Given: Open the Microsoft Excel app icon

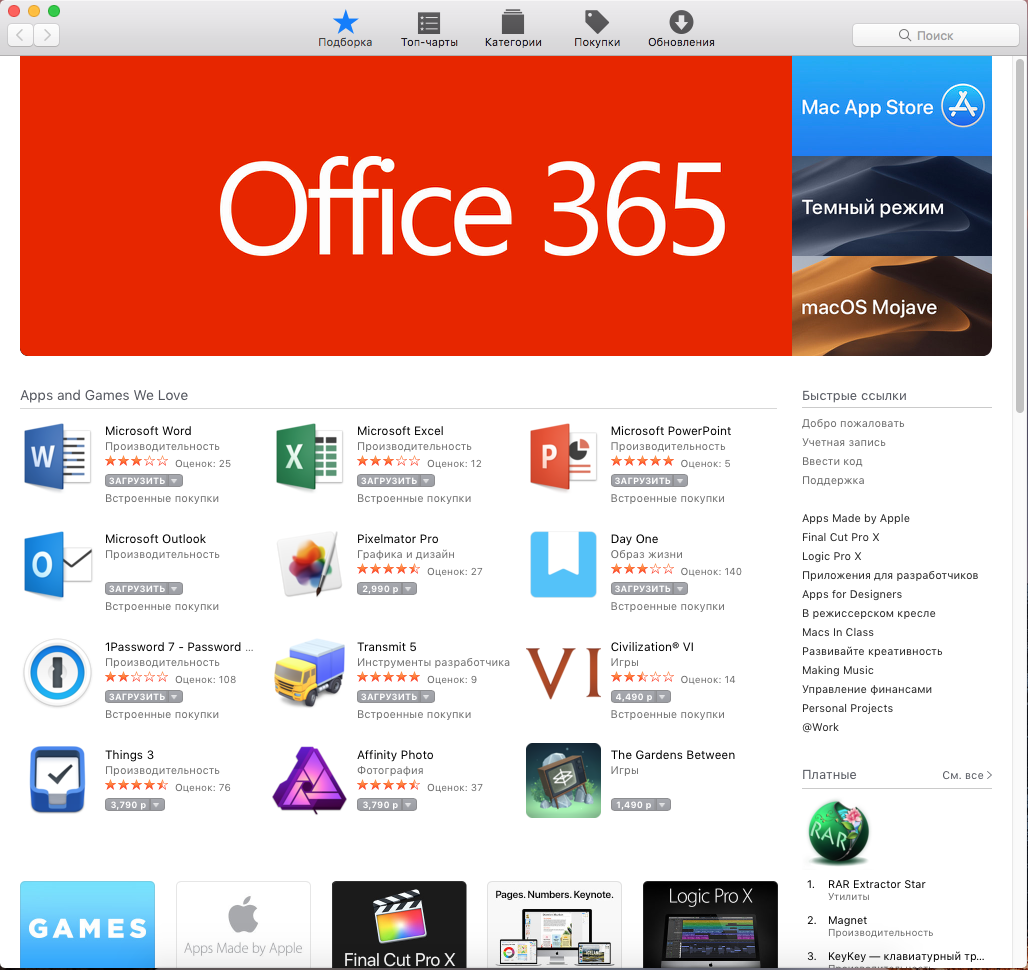Looking at the screenshot, I should click(x=309, y=456).
